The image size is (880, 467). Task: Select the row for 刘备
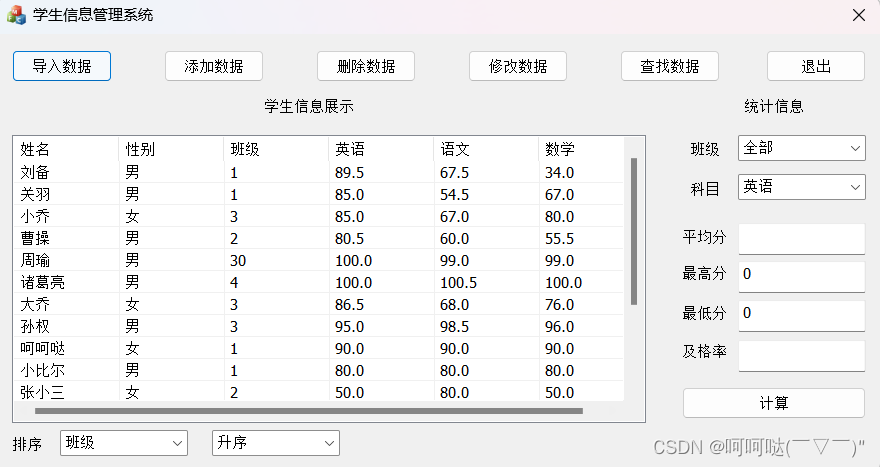pyautogui.click(x=318, y=172)
